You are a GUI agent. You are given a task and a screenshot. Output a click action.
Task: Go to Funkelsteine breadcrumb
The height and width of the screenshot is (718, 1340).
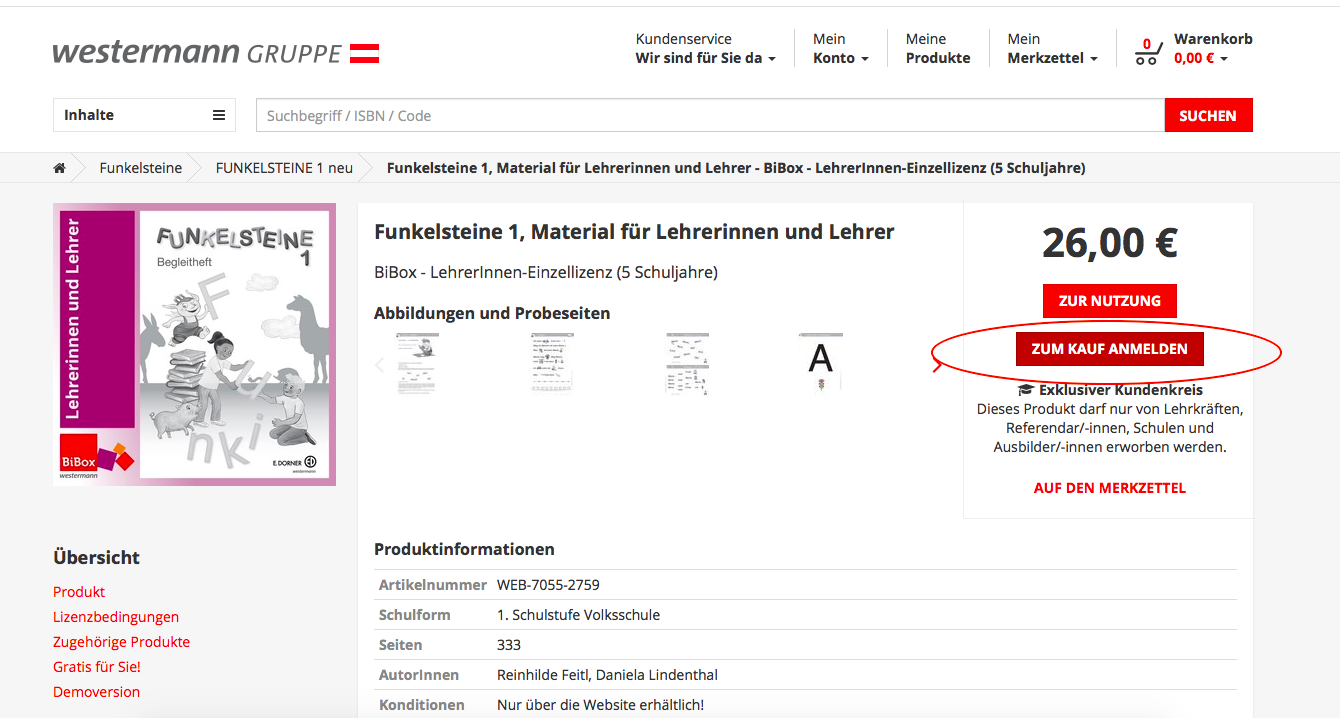pos(141,168)
